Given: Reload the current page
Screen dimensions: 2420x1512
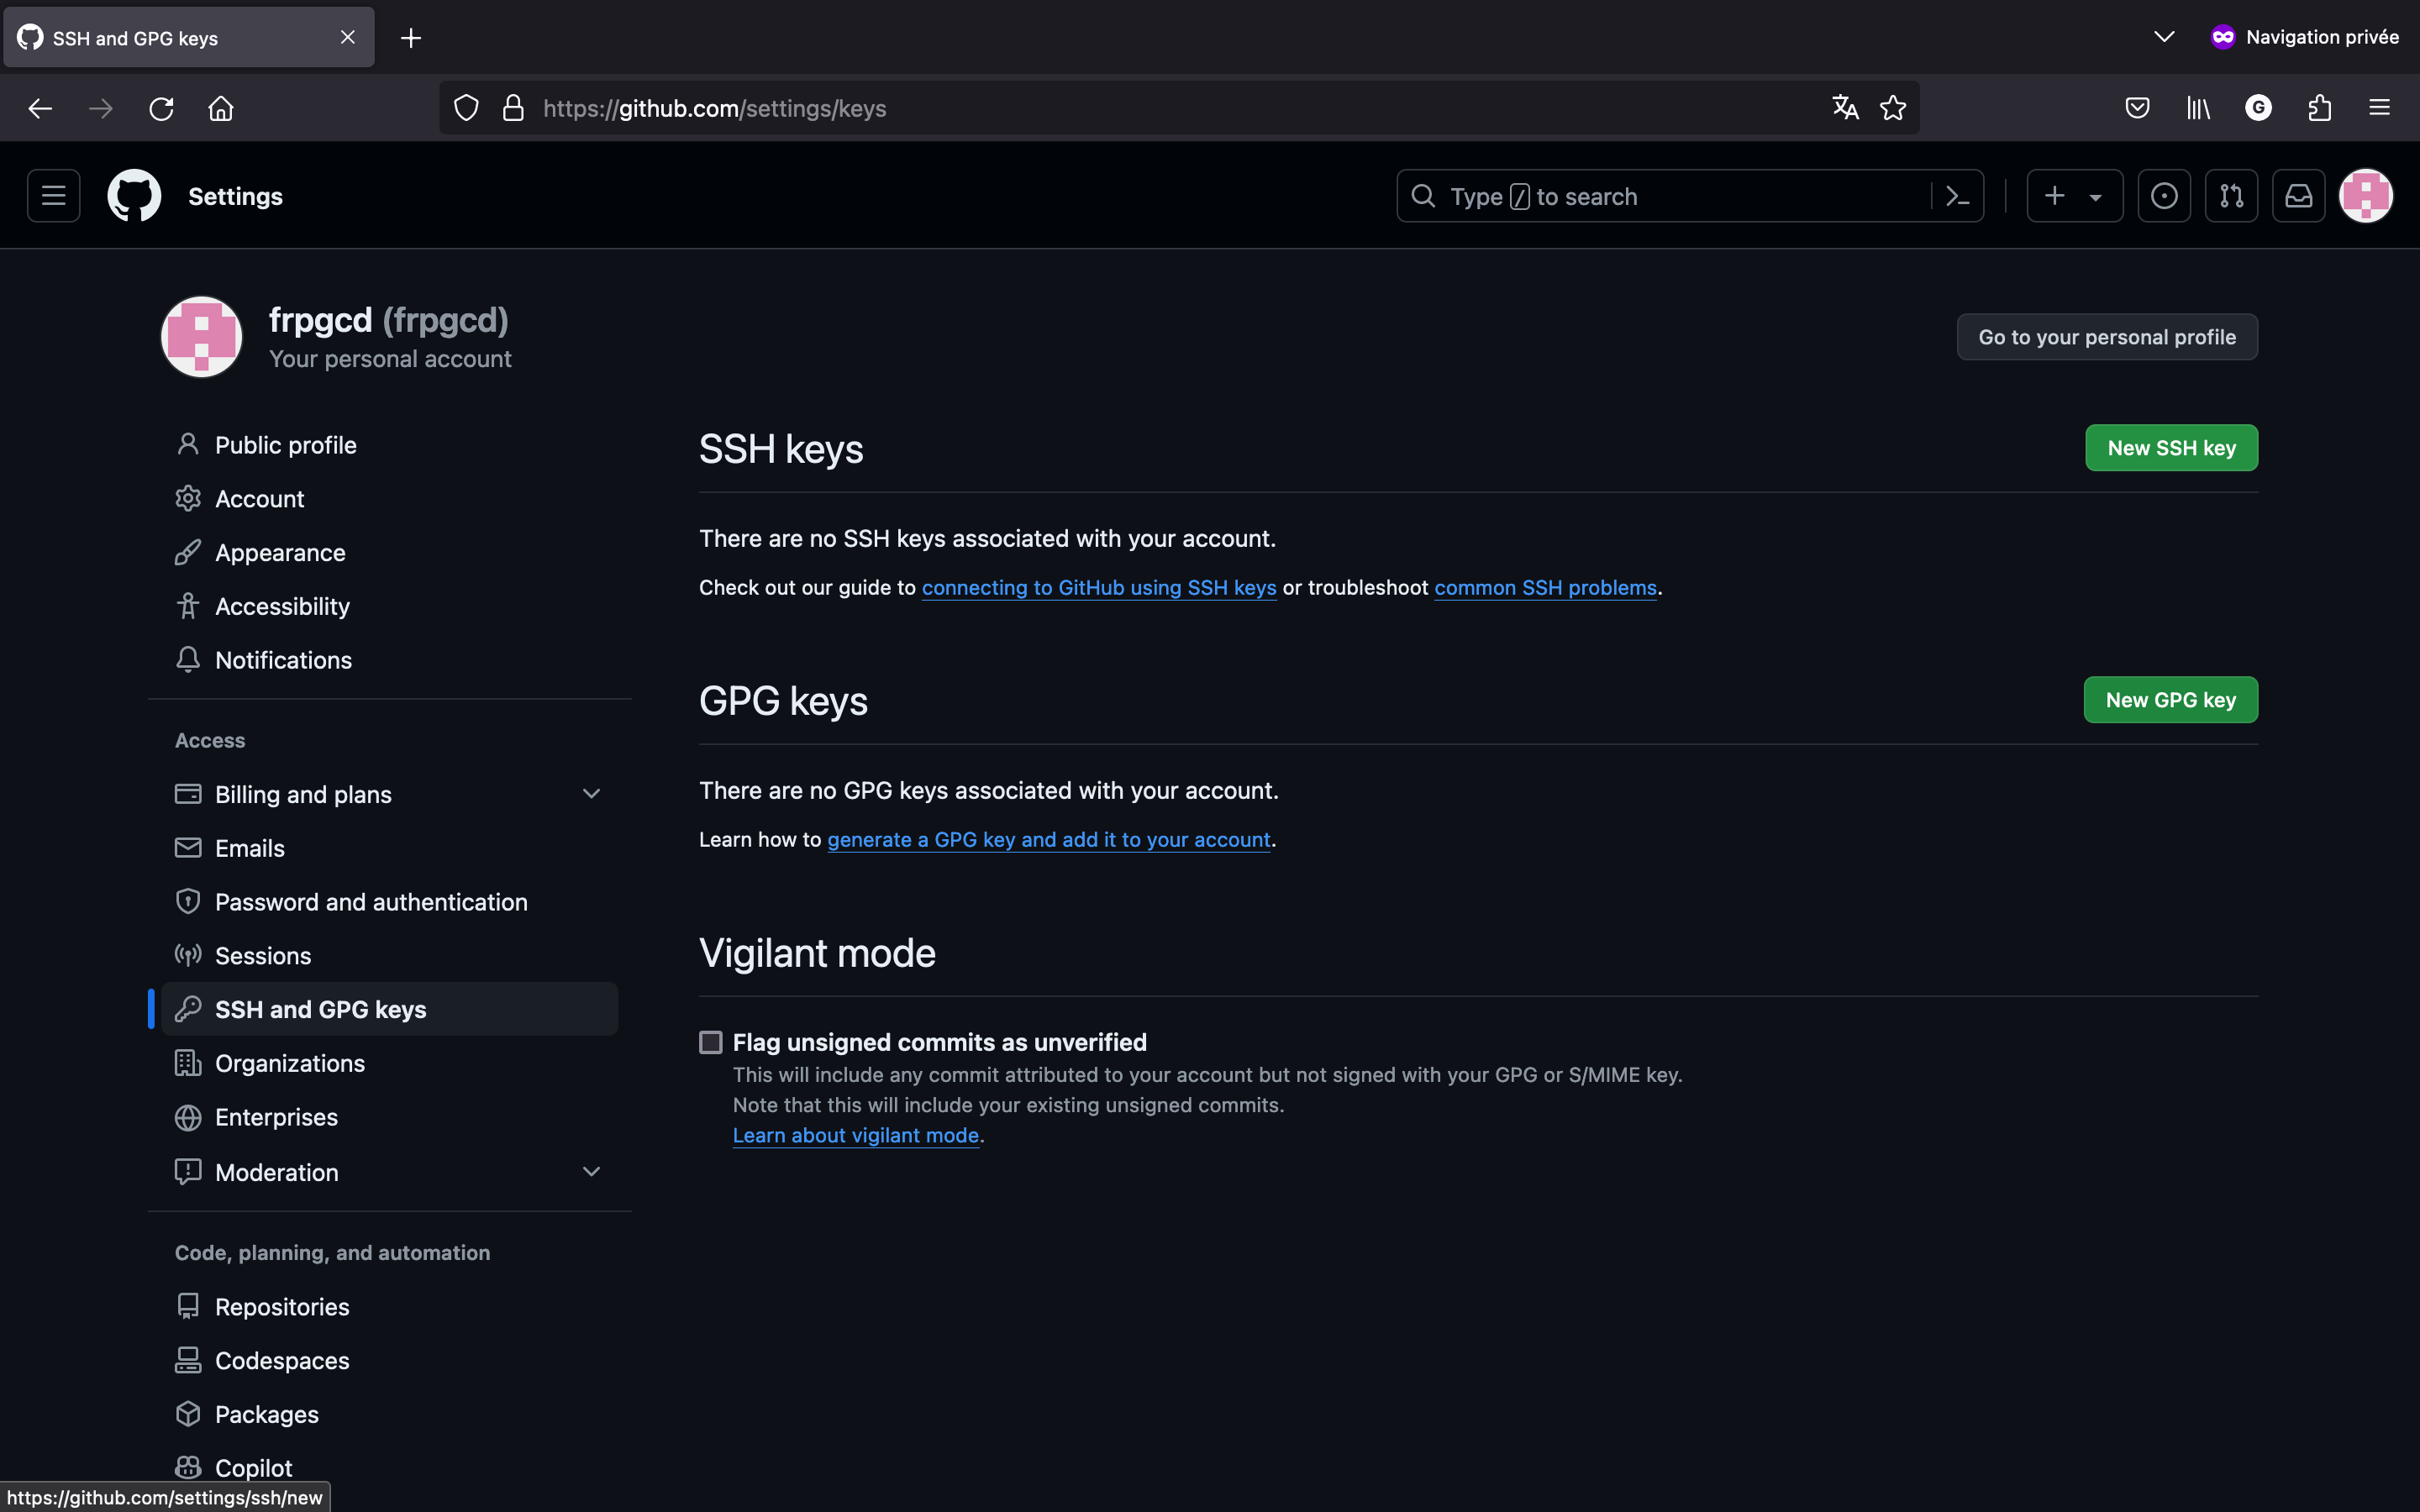Looking at the screenshot, I should (x=161, y=108).
